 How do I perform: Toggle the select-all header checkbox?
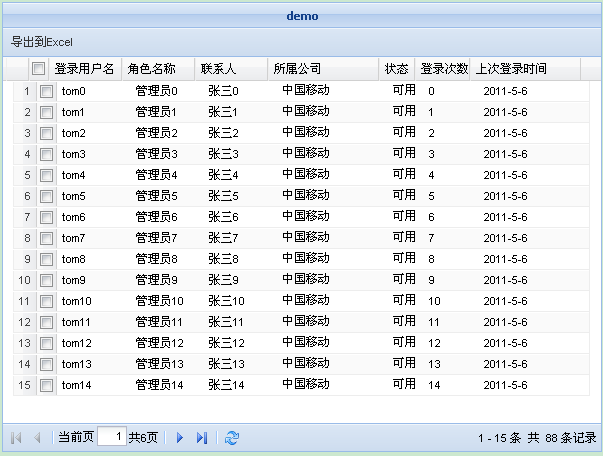[x=38, y=69]
